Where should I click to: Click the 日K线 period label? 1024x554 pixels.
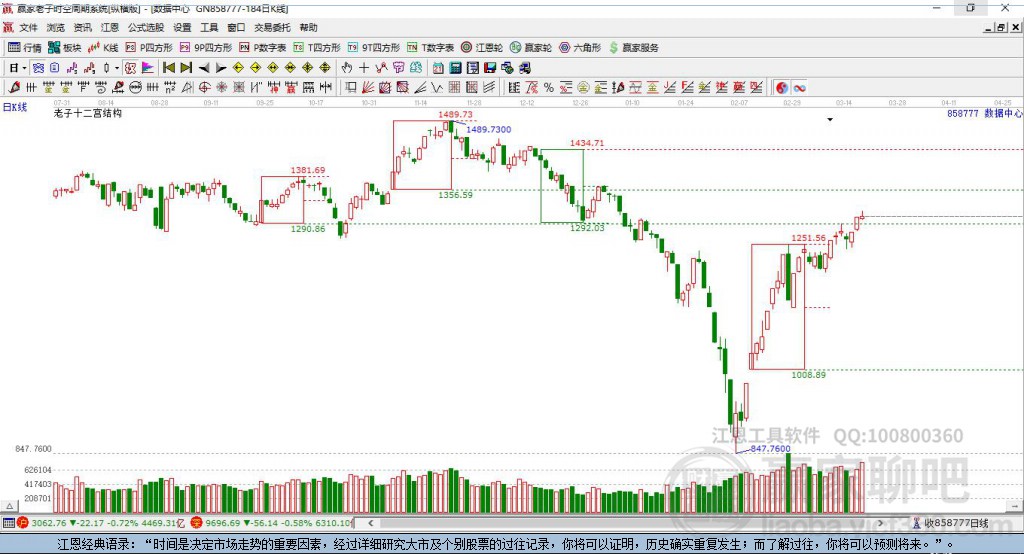[x=15, y=107]
